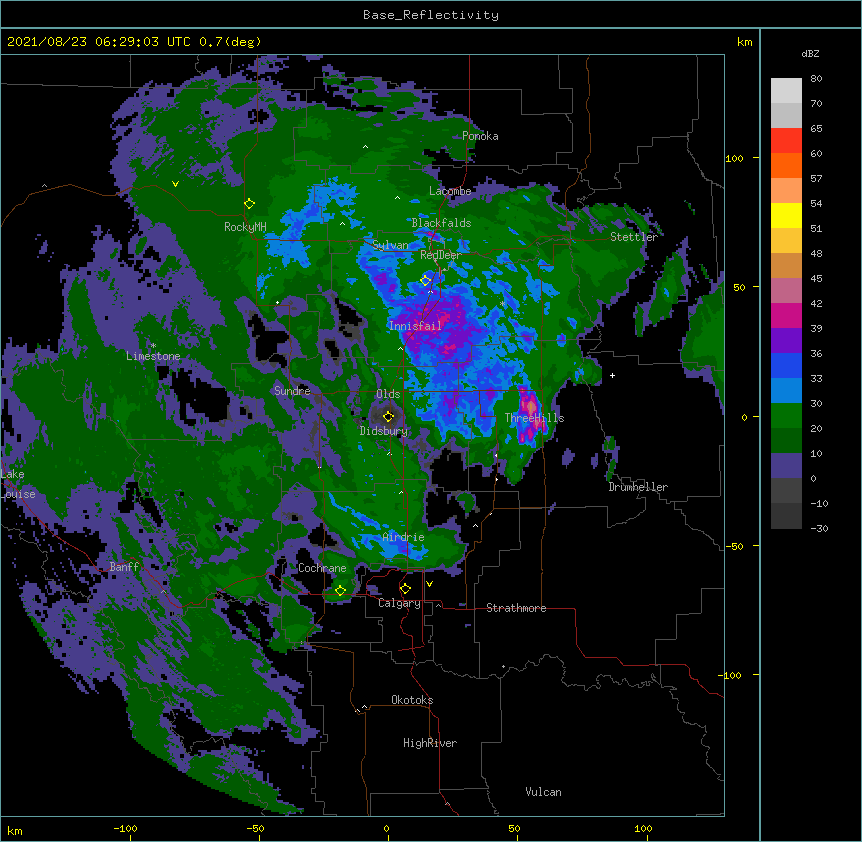Image resolution: width=862 pixels, height=842 pixels.
Task: Click the yellow diamond marker near RockyMH
Action: click(x=250, y=204)
